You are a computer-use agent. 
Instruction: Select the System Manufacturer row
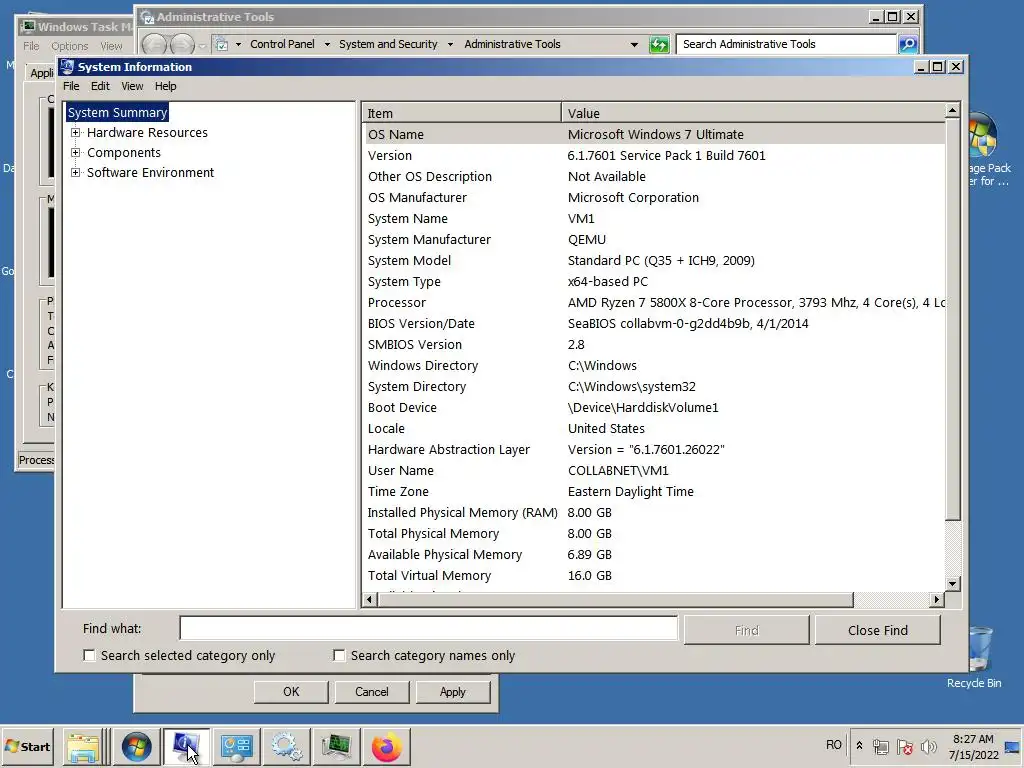(654, 240)
